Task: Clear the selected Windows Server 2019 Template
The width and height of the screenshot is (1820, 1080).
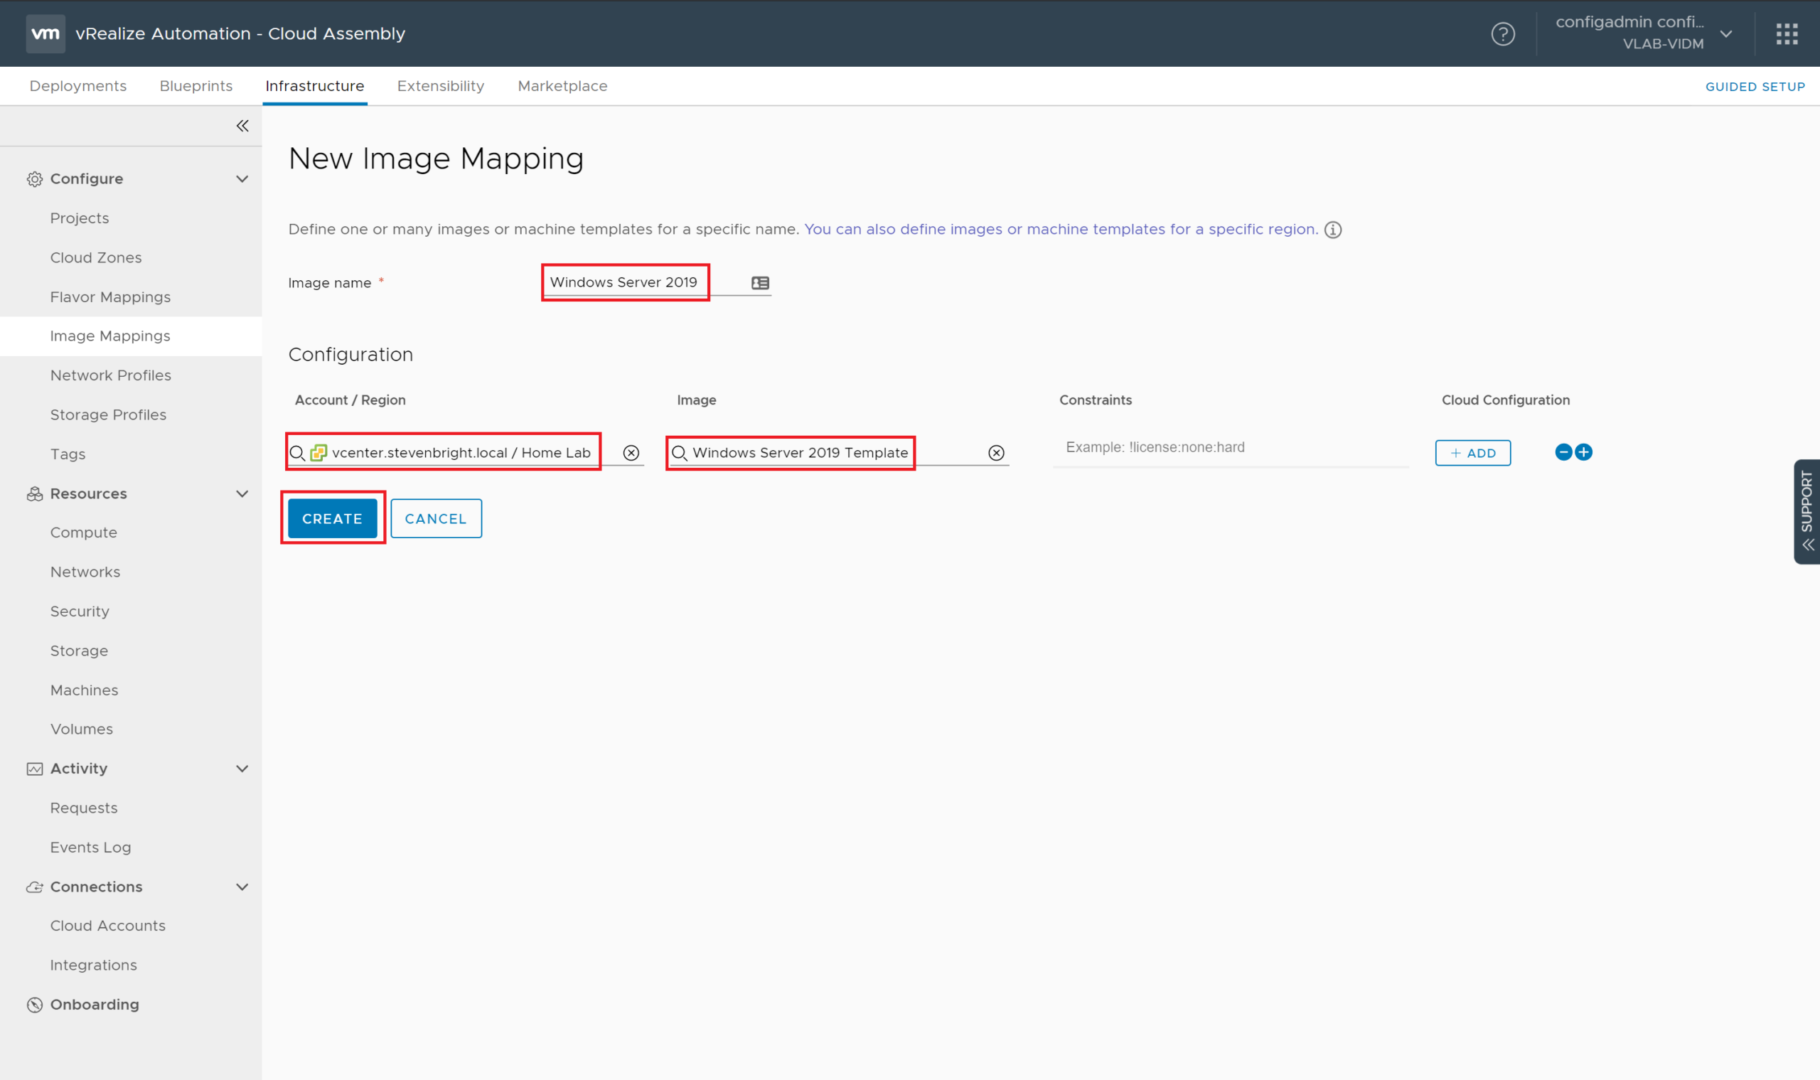Action: click(996, 453)
